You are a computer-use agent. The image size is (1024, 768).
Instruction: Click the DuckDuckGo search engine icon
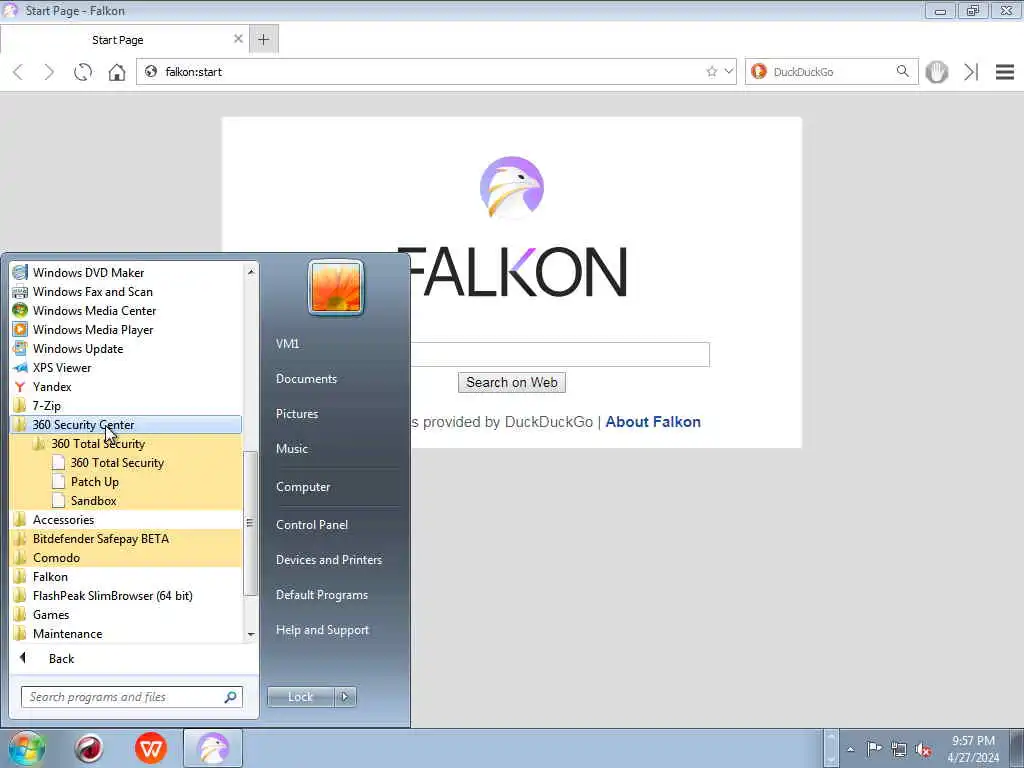[x=759, y=72]
